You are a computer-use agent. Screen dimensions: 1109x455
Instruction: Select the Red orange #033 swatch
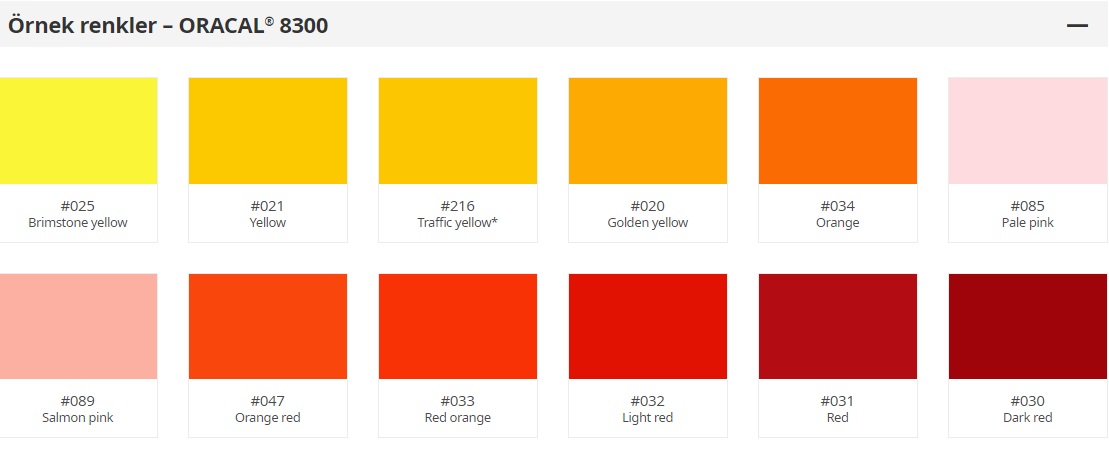pos(458,326)
